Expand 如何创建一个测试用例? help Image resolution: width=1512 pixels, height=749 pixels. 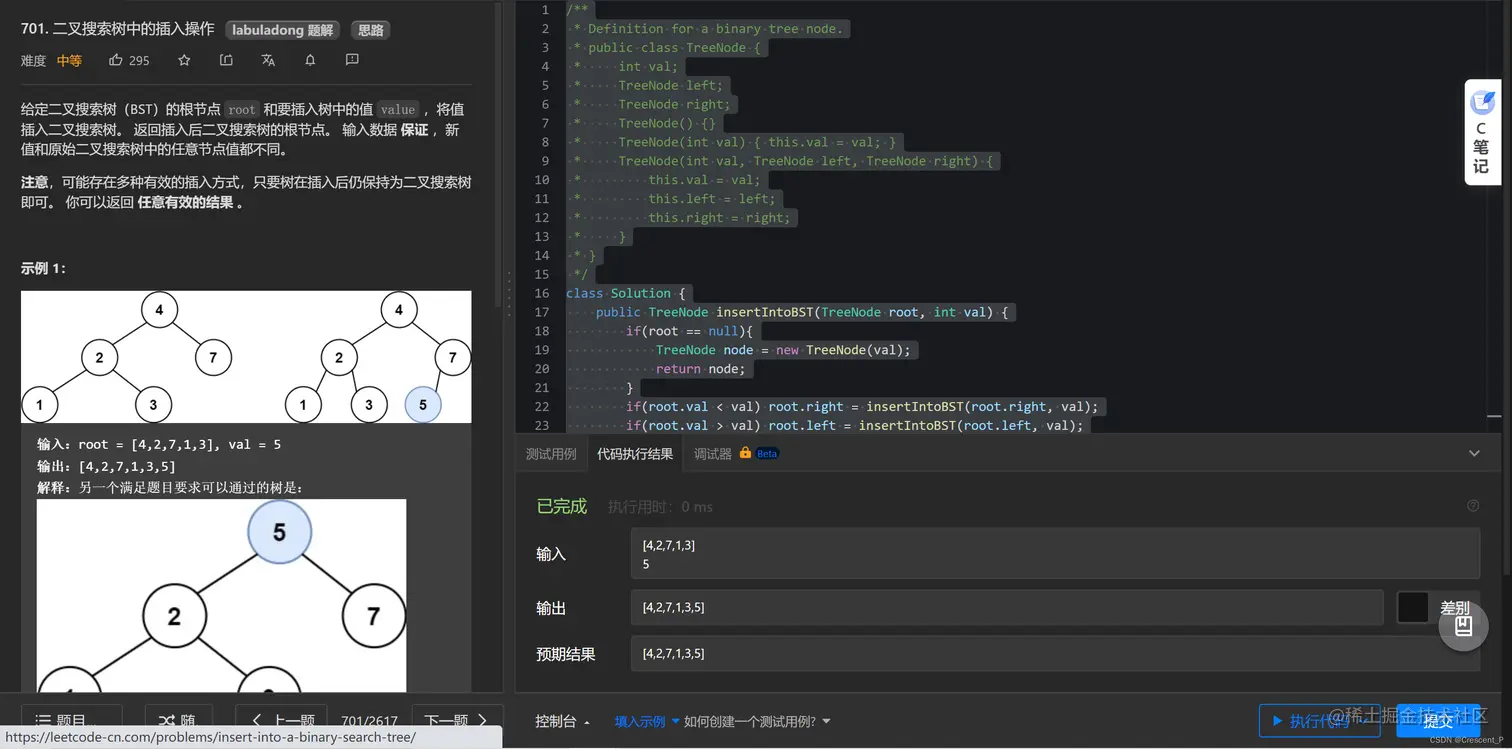[757, 721]
